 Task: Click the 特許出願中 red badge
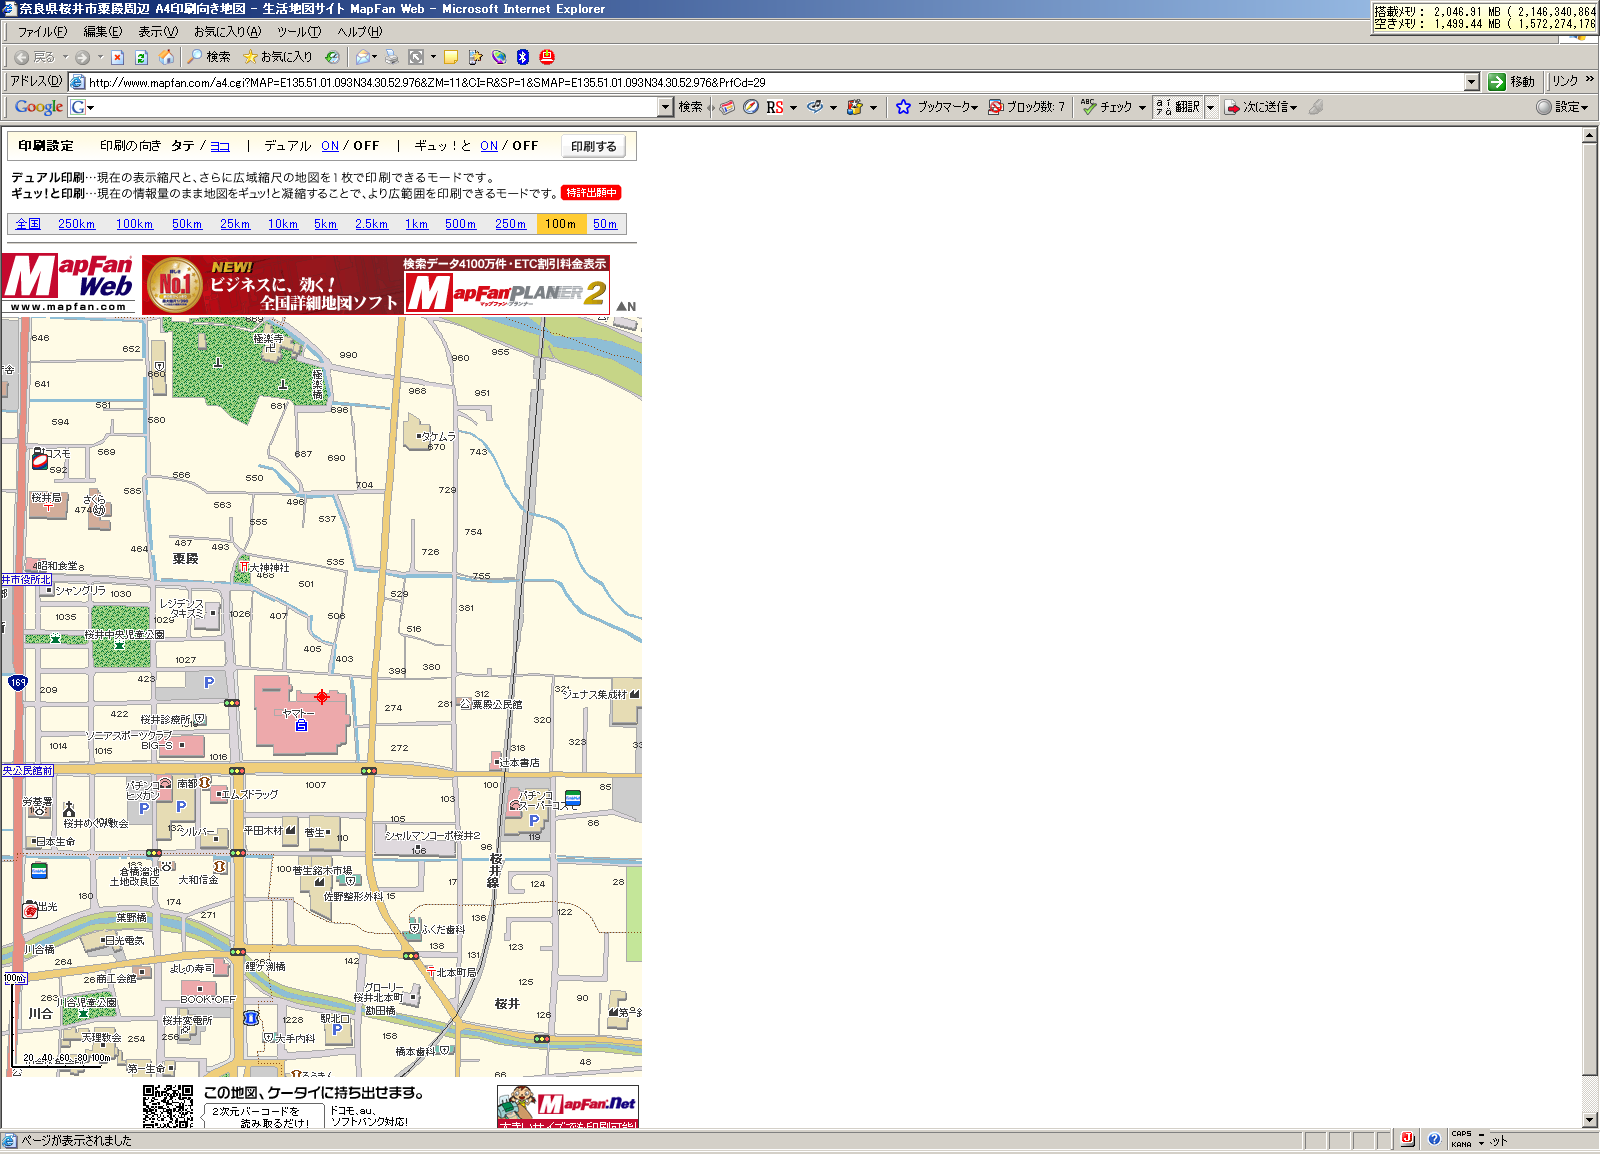click(591, 193)
